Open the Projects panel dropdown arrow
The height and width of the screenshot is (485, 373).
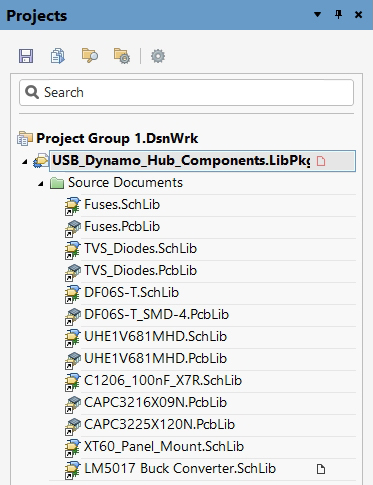click(x=317, y=14)
